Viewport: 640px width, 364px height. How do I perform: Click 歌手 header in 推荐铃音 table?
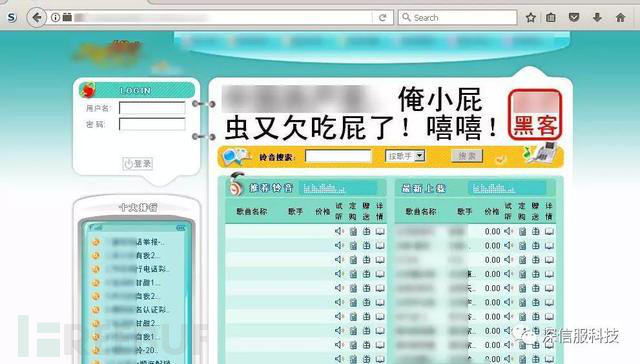pyautogui.click(x=296, y=211)
